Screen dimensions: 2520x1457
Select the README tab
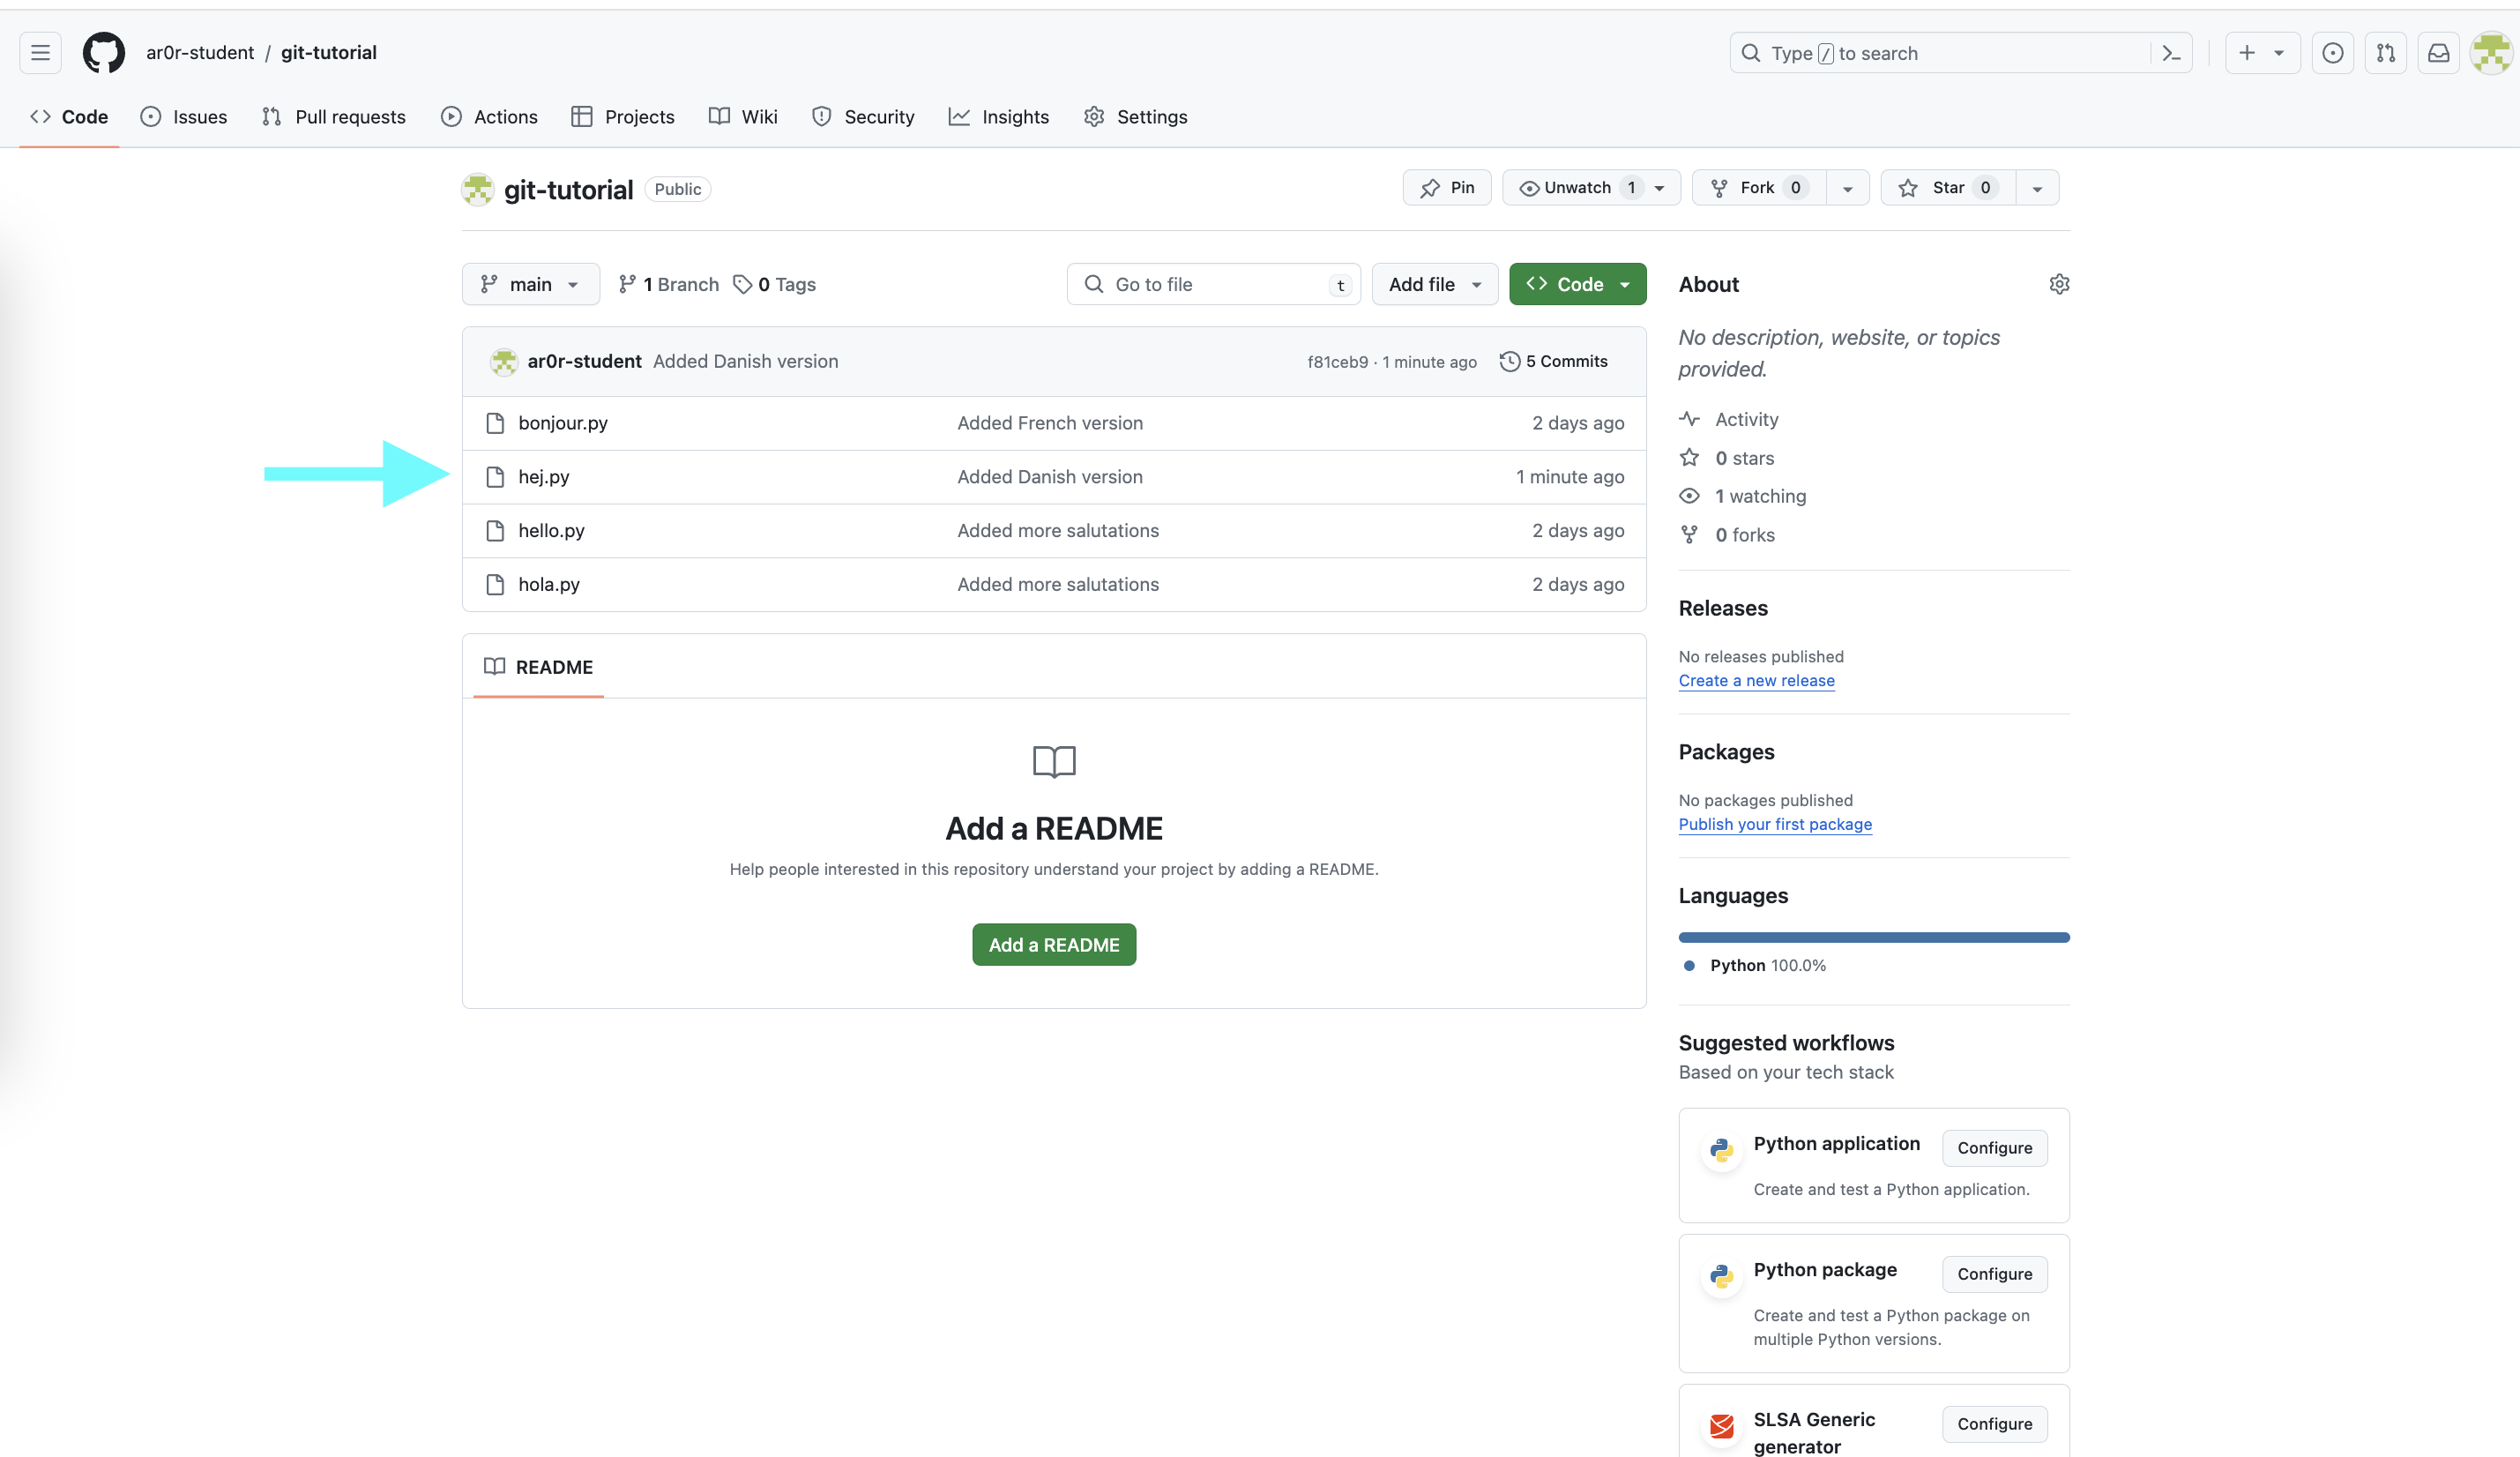(539, 667)
